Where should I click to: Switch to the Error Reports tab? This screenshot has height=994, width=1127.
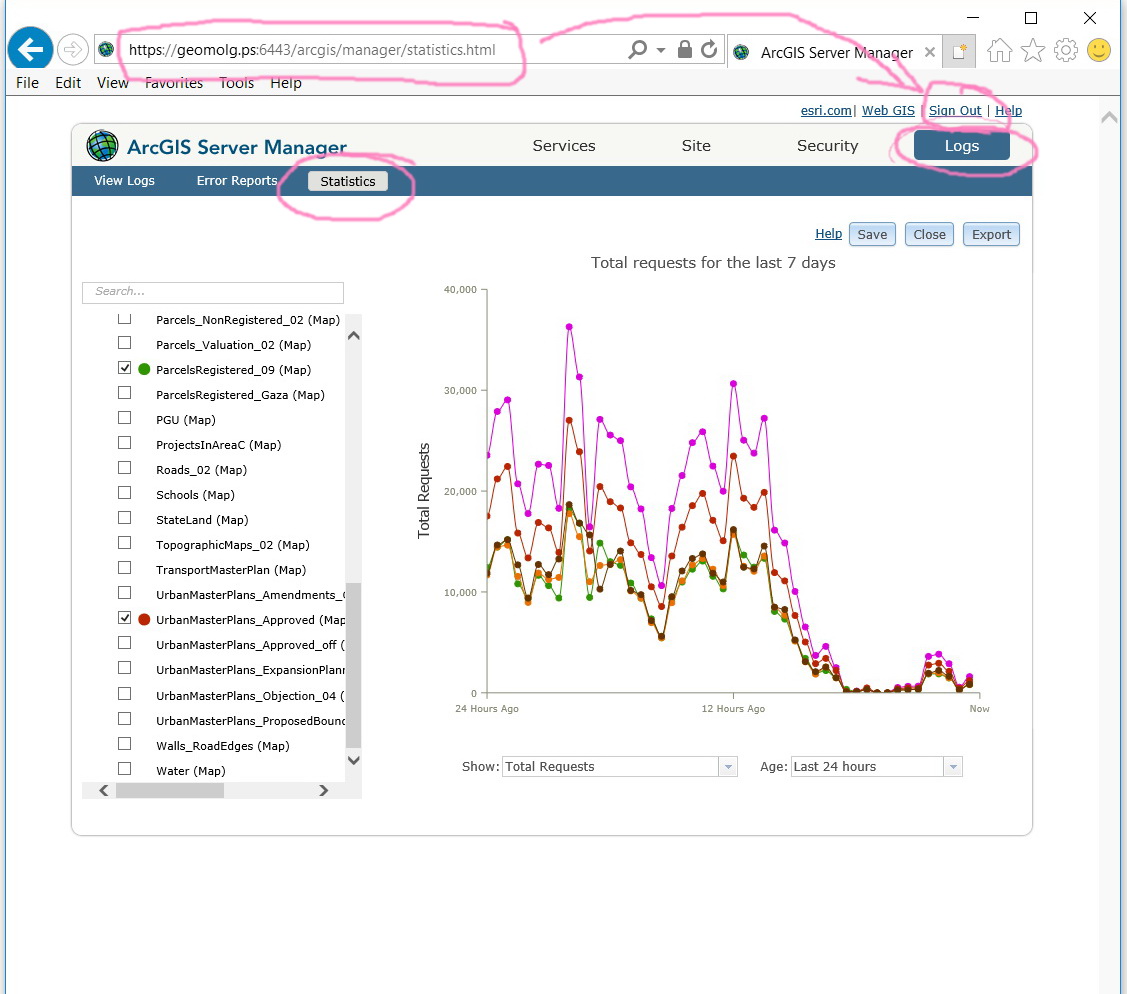(x=236, y=181)
